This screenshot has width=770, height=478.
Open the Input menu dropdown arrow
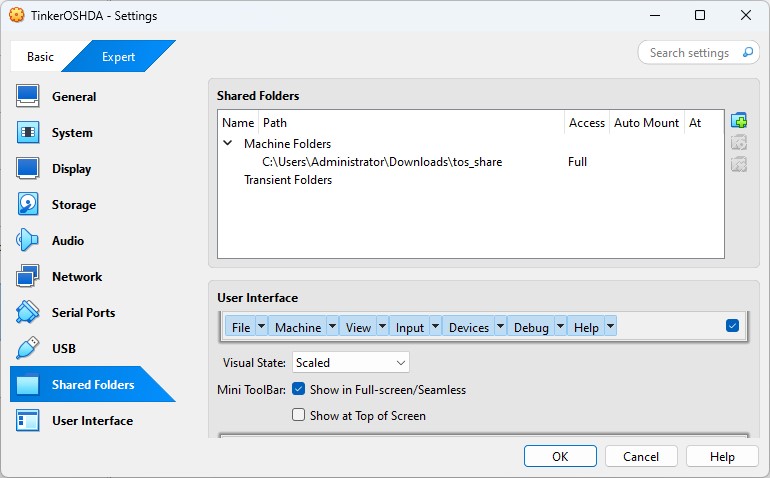[436, 326]
